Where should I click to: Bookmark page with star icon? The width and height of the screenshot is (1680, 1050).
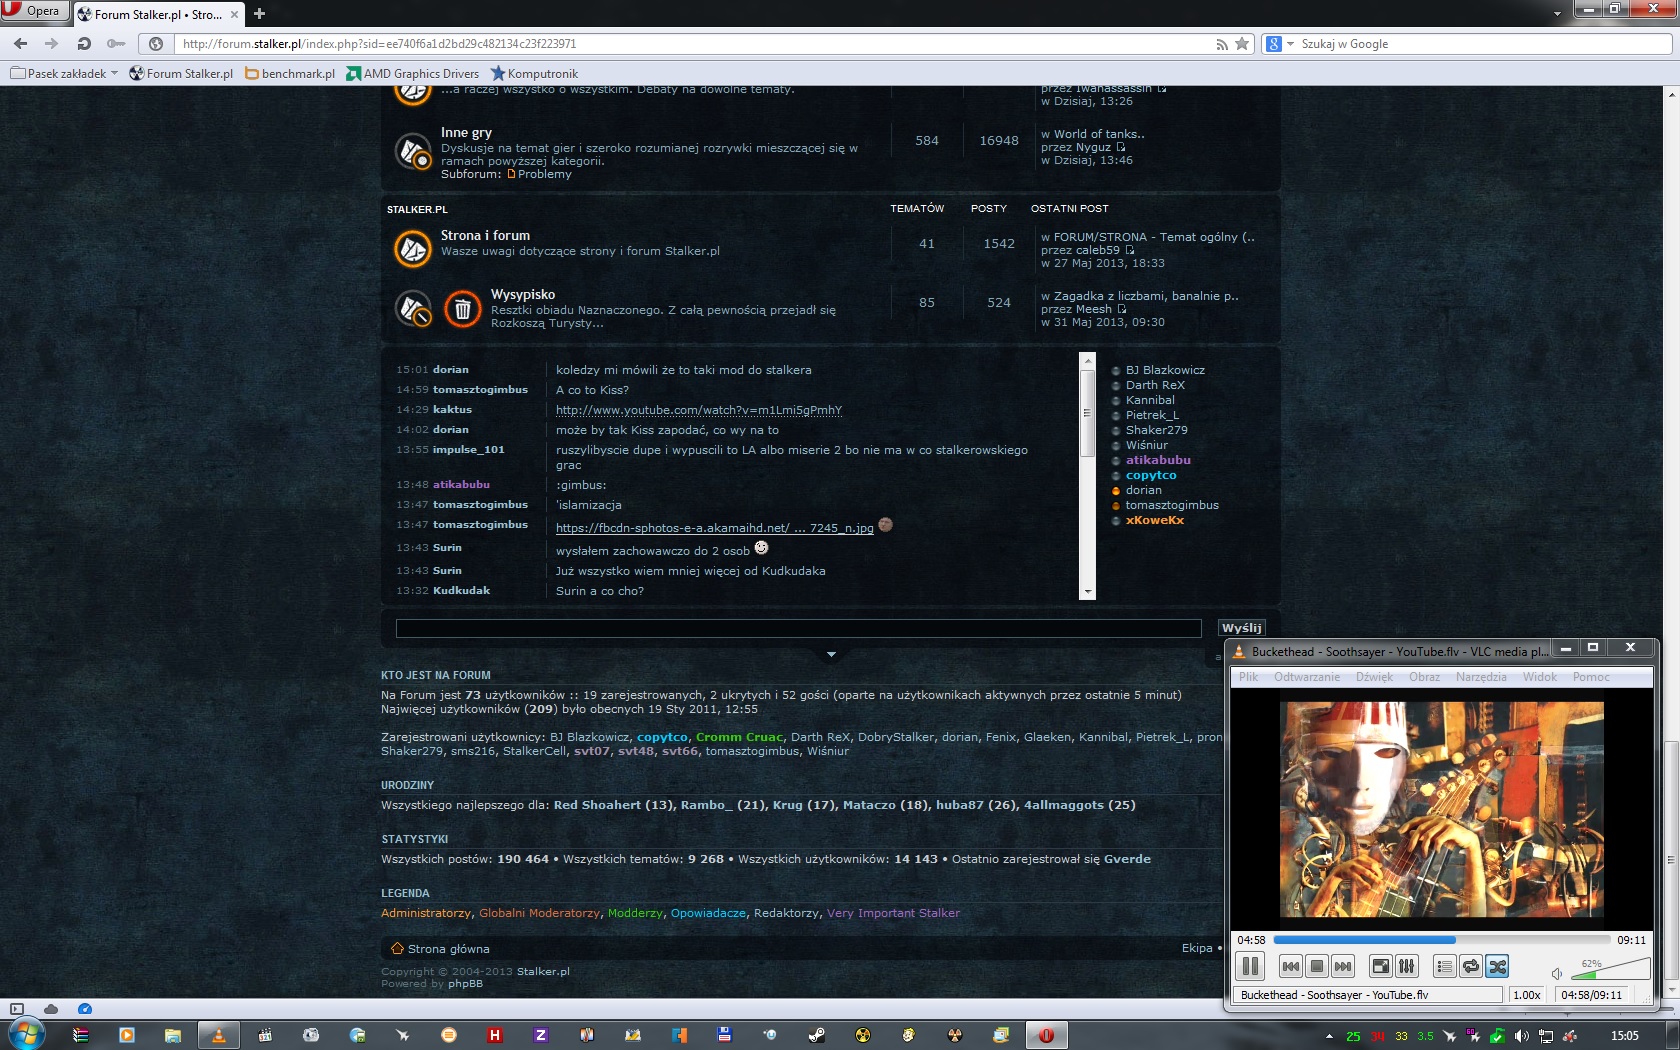click(x=1242, y=44)
